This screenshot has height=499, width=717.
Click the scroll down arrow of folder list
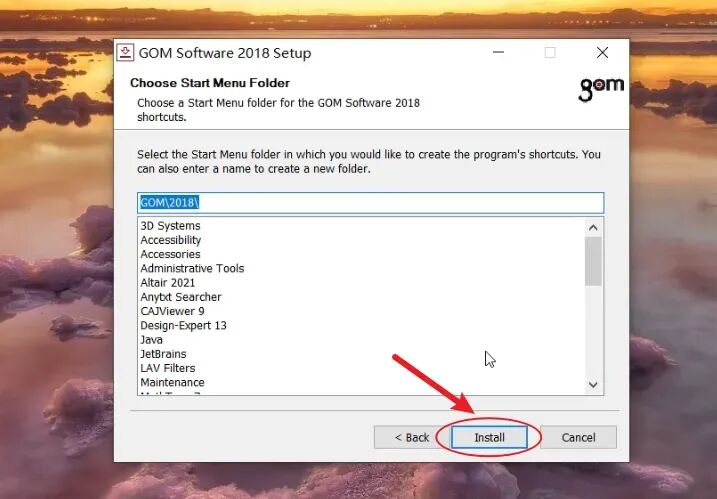593,385
